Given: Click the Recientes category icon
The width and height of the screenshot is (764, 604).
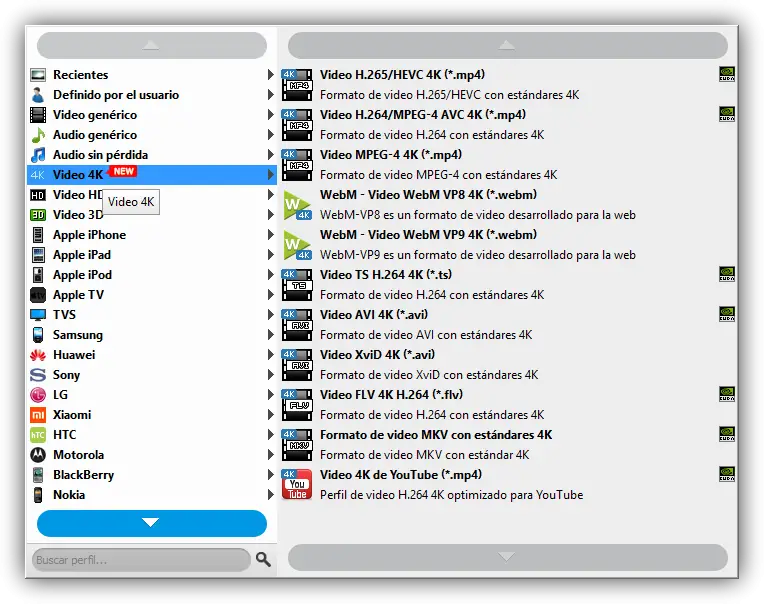Looking at the screenshot, I should click(38, 75).
